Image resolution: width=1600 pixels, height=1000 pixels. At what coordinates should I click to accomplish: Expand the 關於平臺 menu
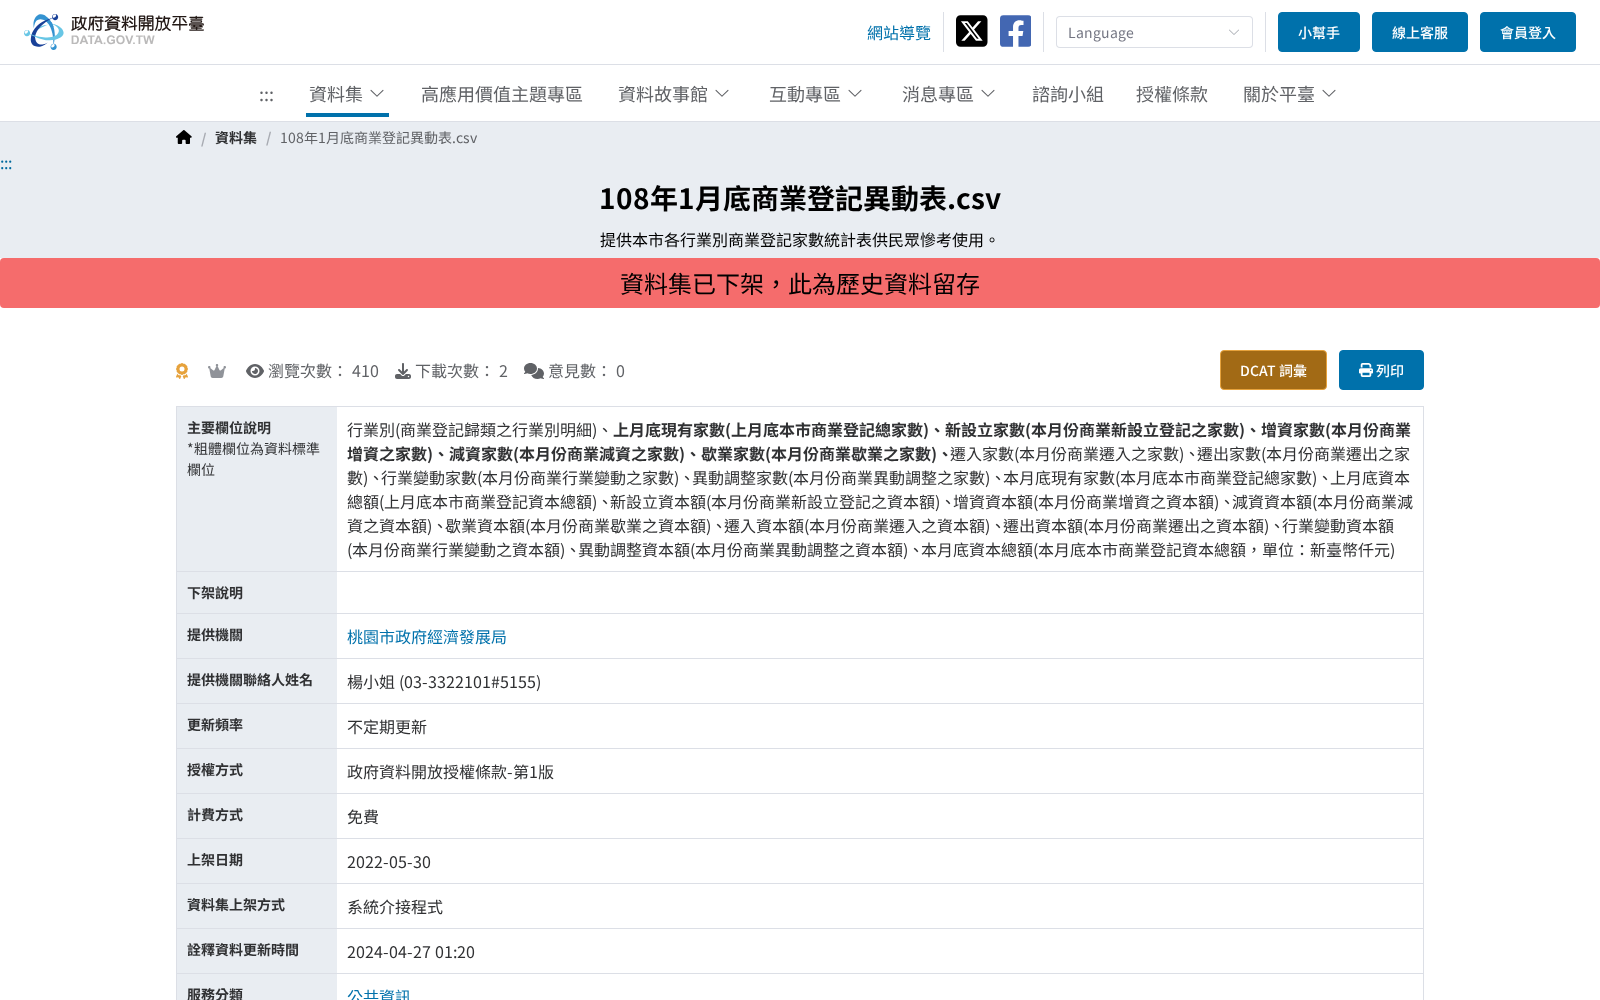click(x=1290, y=94)
